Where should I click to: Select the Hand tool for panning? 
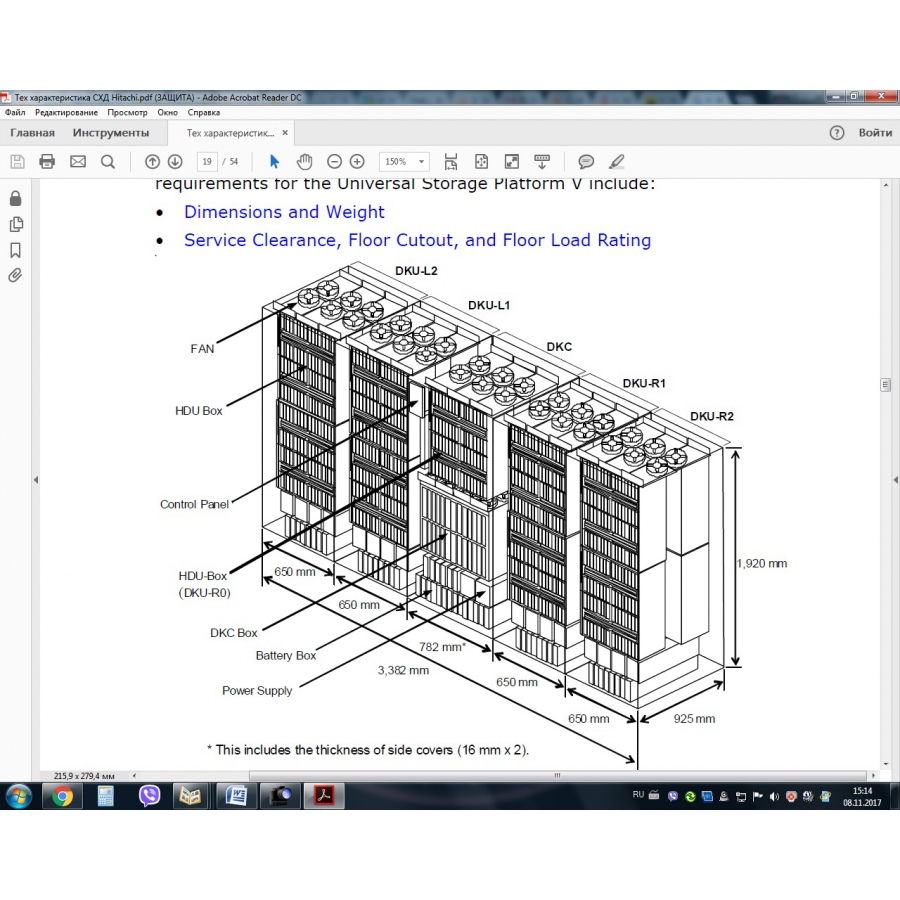click(x=304, y=161)
